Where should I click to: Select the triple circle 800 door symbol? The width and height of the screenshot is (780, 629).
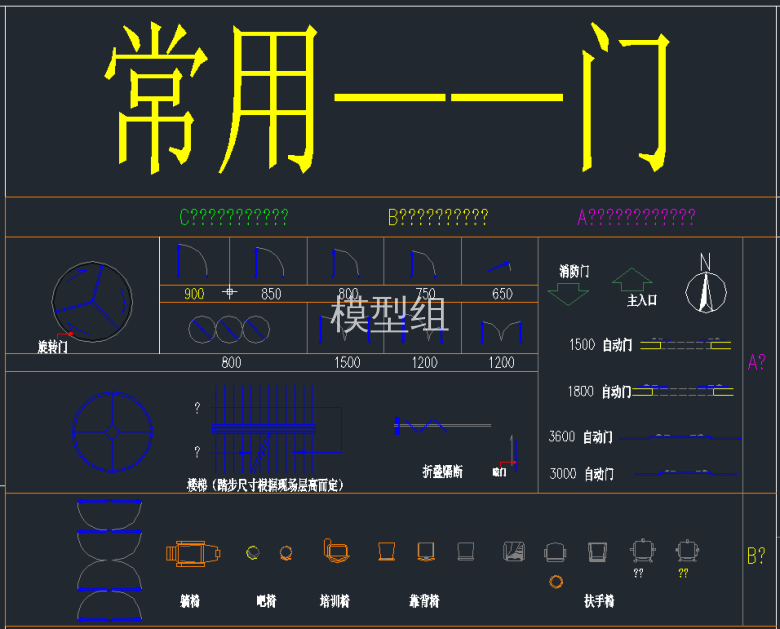pos(230,328)
